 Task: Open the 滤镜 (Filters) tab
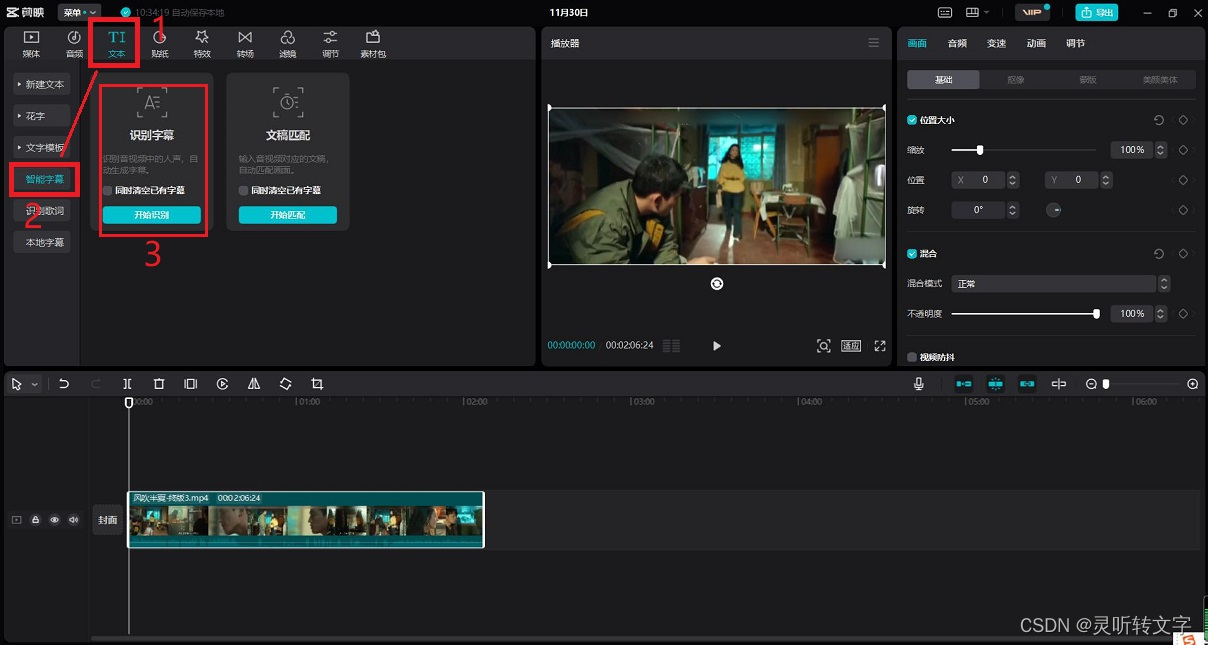287,44
